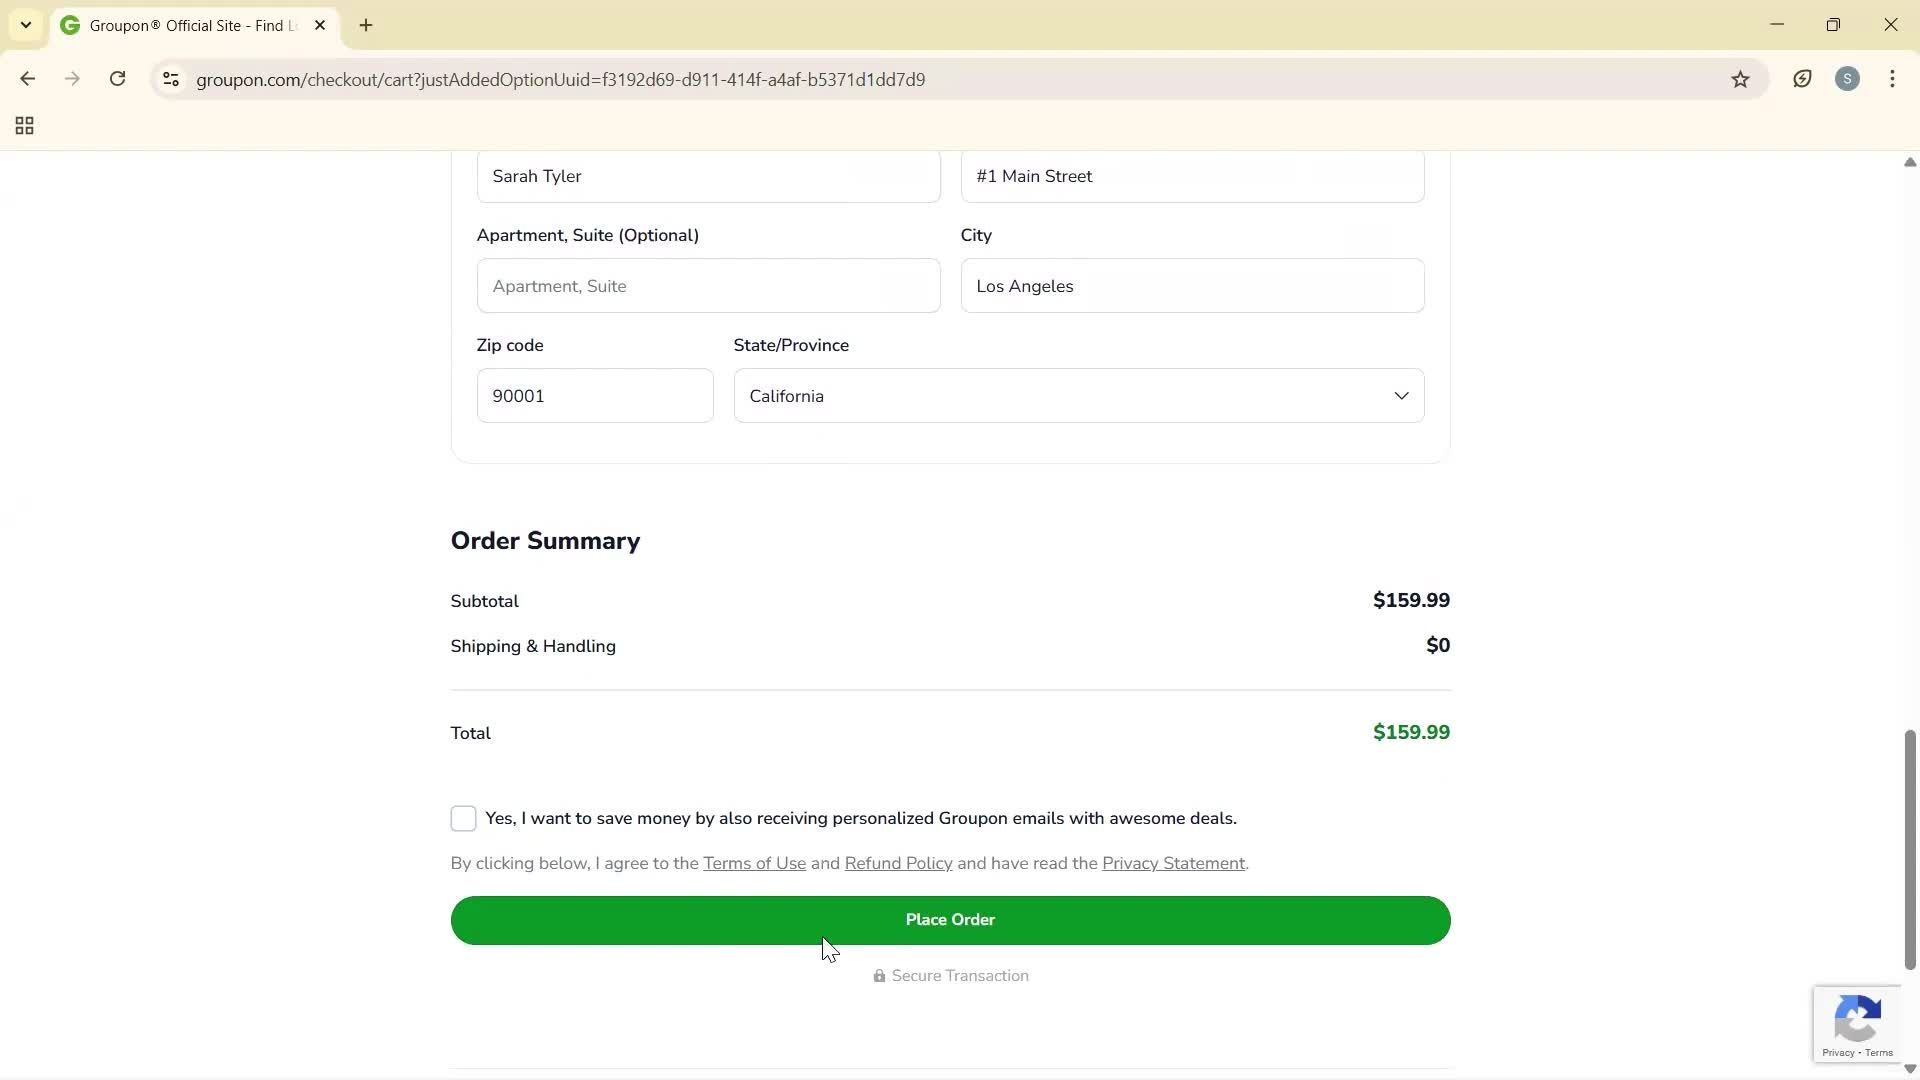Open the site information view
This screenshot has width=1920, height=1080.
(170, 79)
